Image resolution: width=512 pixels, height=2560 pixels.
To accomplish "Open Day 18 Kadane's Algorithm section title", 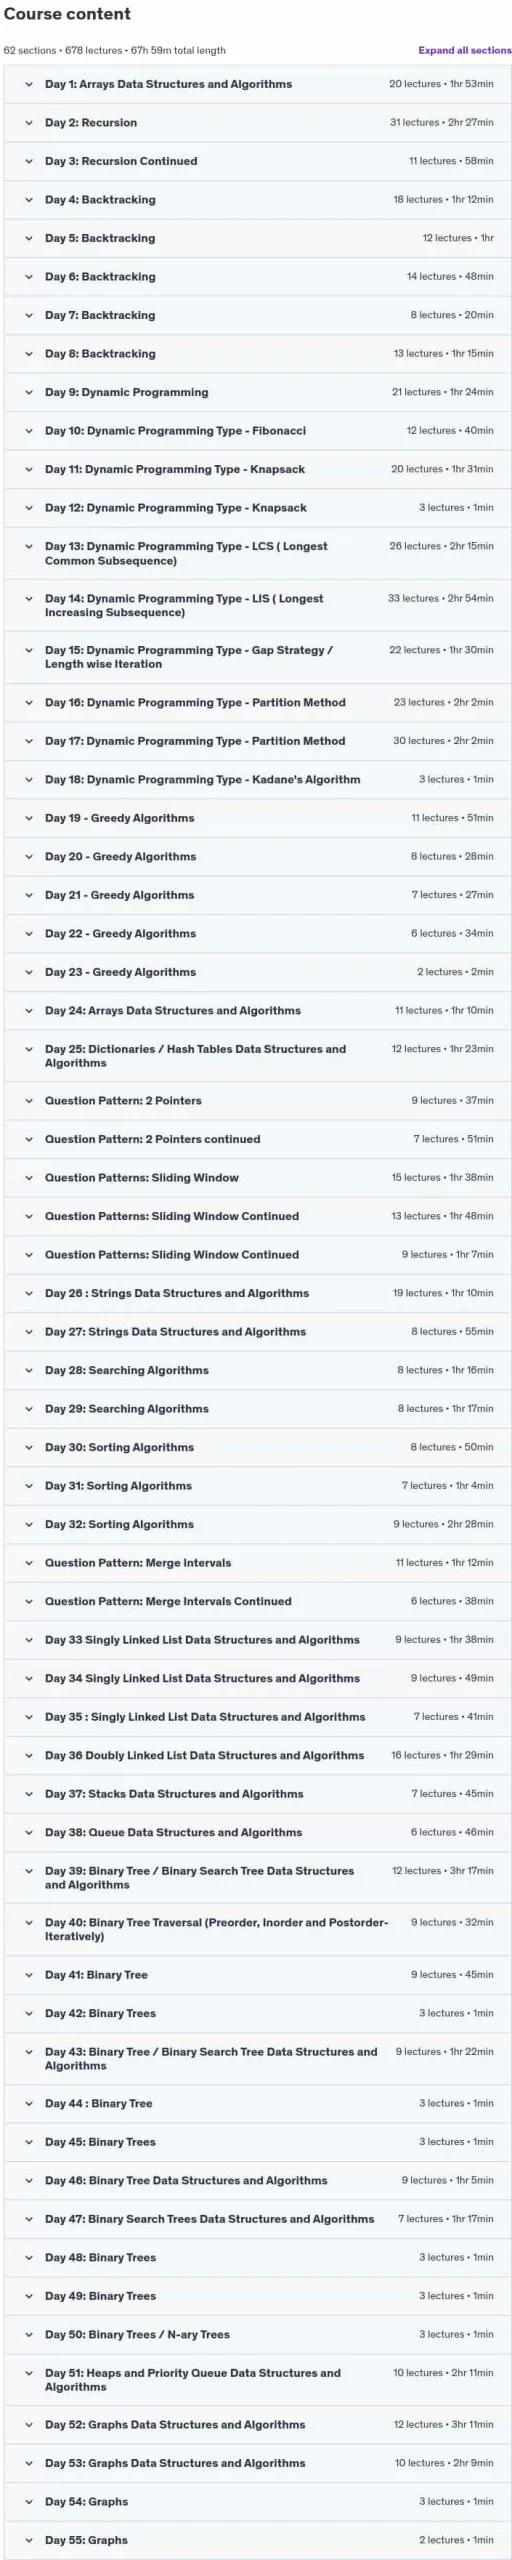I will [202, 779].
